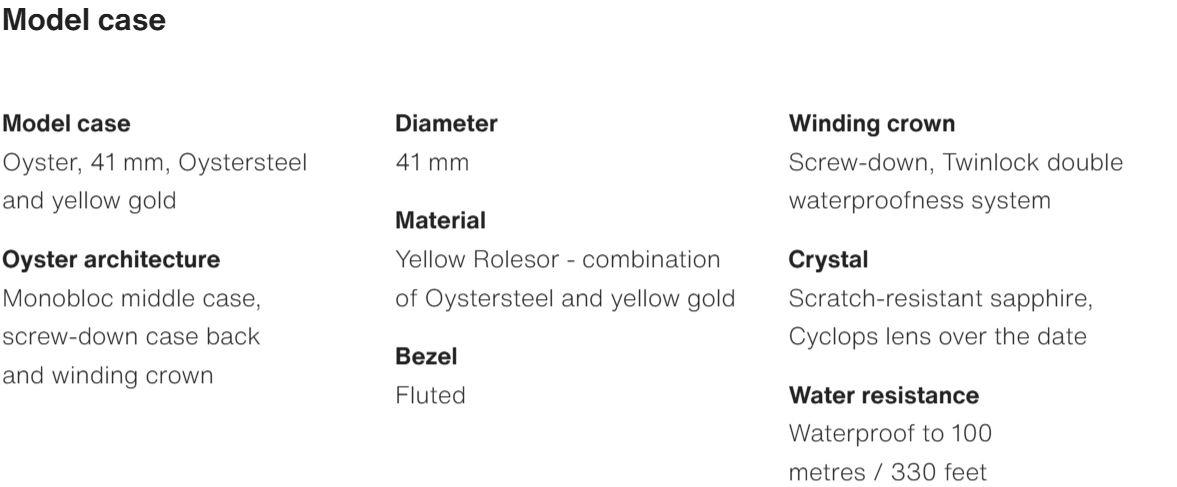Select the "Screw-down, Twinlock double" text line
The width and height of the screenshot is (1177, 487).
pos(955,162)
